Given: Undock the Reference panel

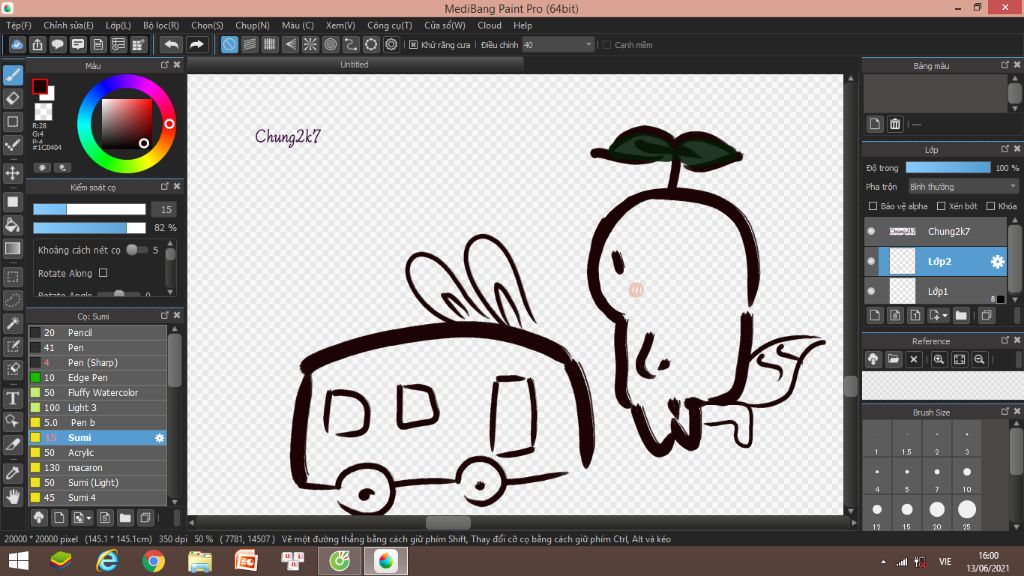Looking at the screenshot, I should pos(1005,341).
